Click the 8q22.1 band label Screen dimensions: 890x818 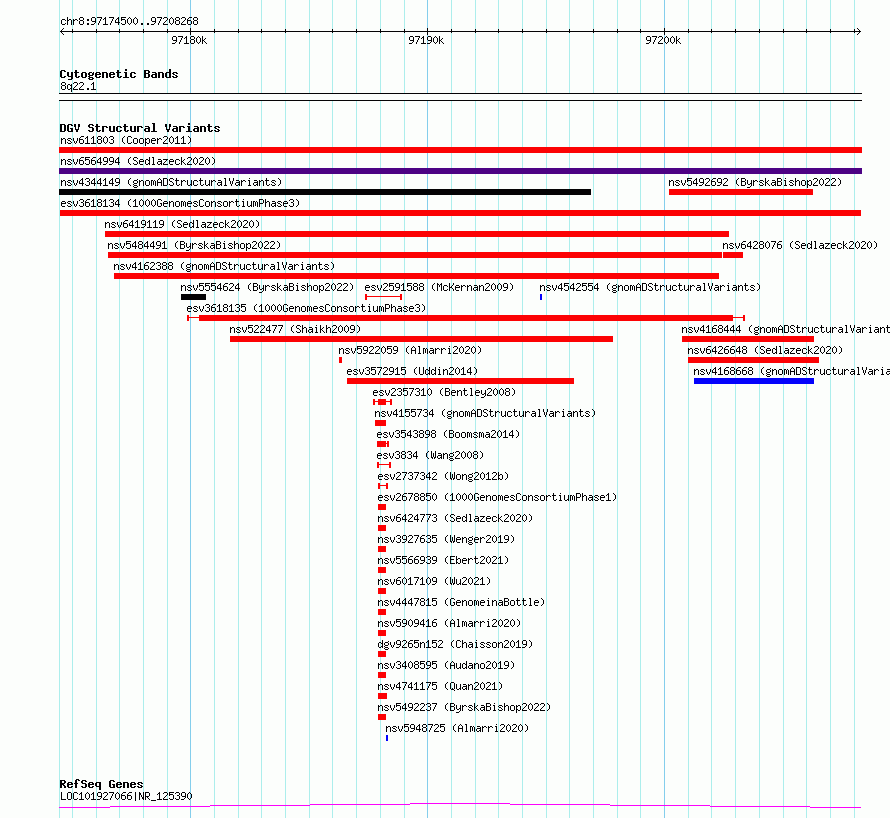tap(78, 86)
